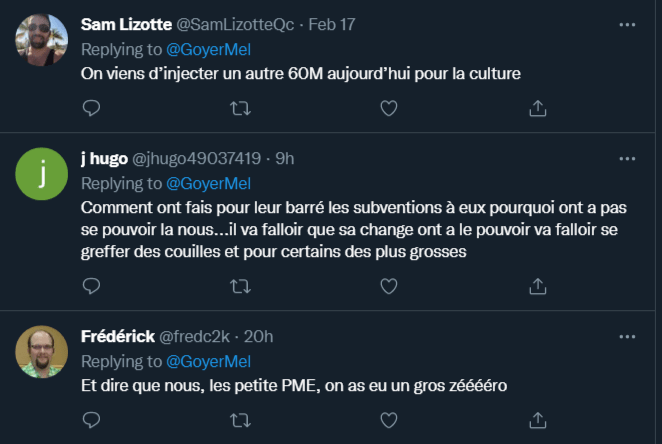Screen dimensions: 662x444
Task: Like Sam Lizotte's tweet
Action: point(389,108)
